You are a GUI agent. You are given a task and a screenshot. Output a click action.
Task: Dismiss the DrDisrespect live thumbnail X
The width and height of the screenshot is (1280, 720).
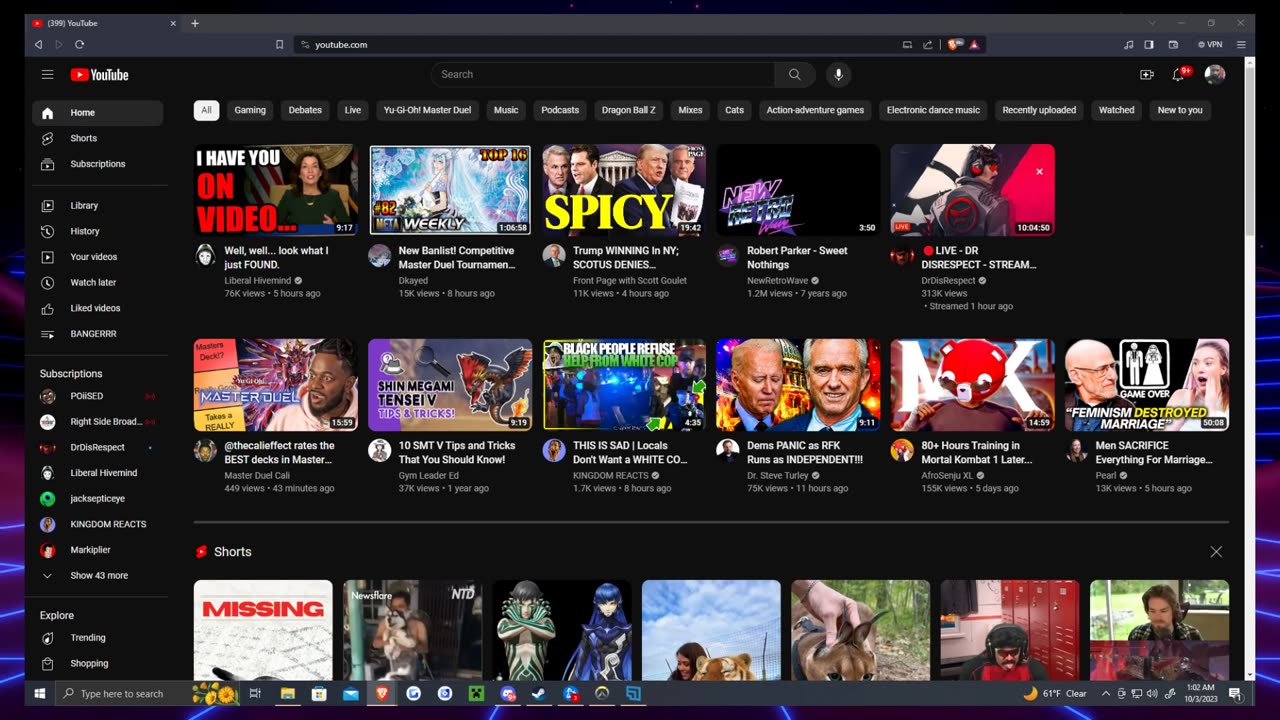1039,172
